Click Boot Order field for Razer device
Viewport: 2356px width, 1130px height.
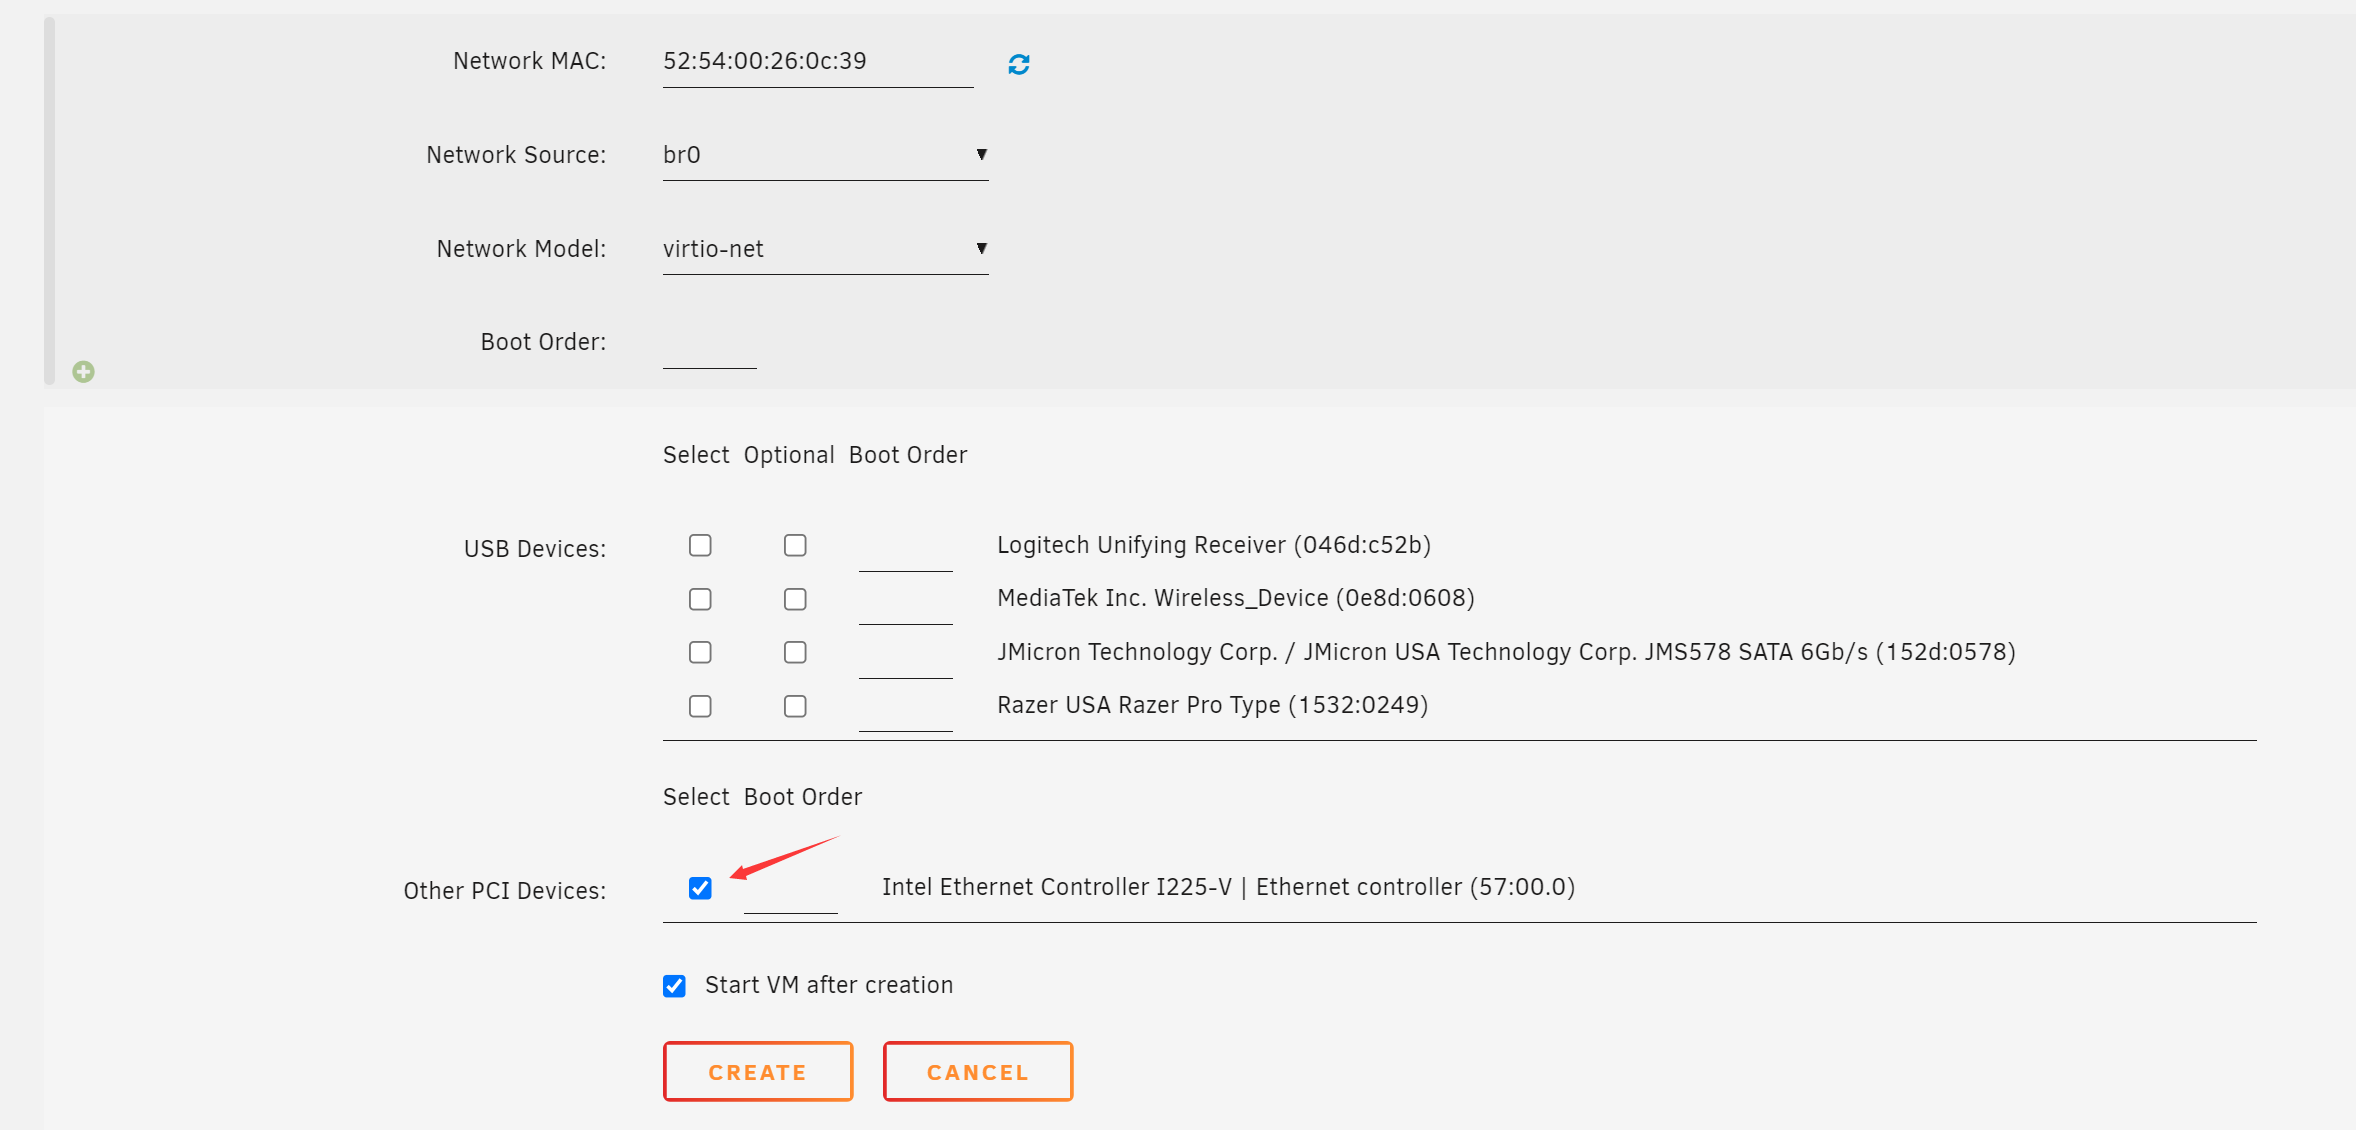click(905, 712)
